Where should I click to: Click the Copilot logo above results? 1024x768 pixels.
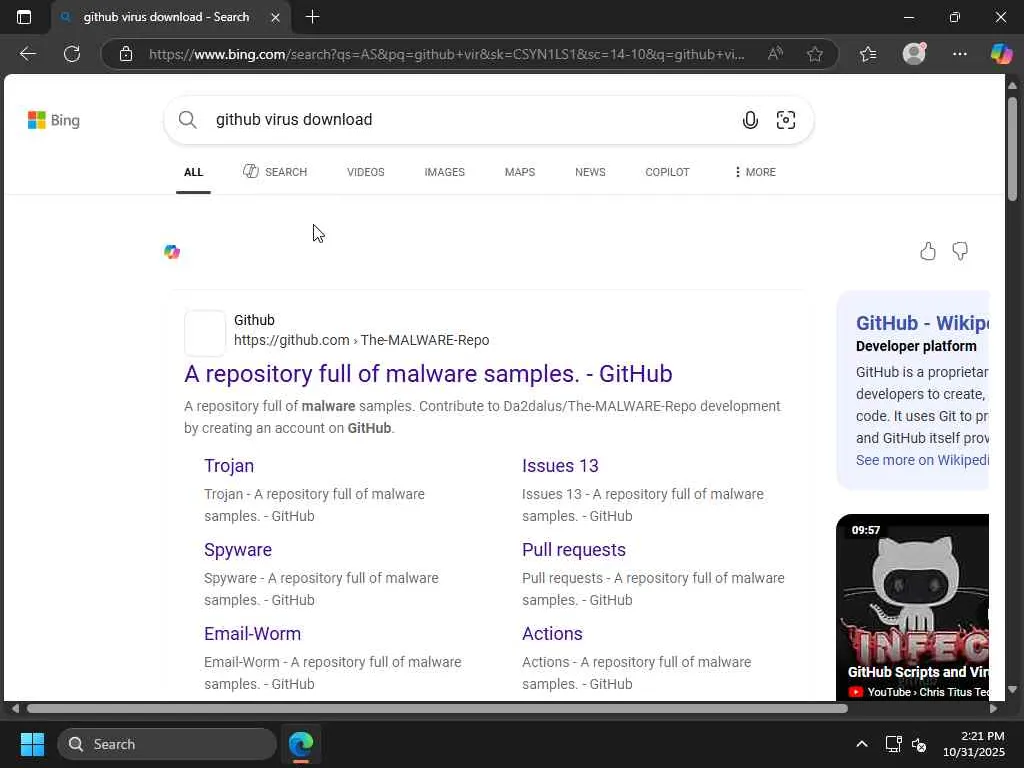point(172,252)
